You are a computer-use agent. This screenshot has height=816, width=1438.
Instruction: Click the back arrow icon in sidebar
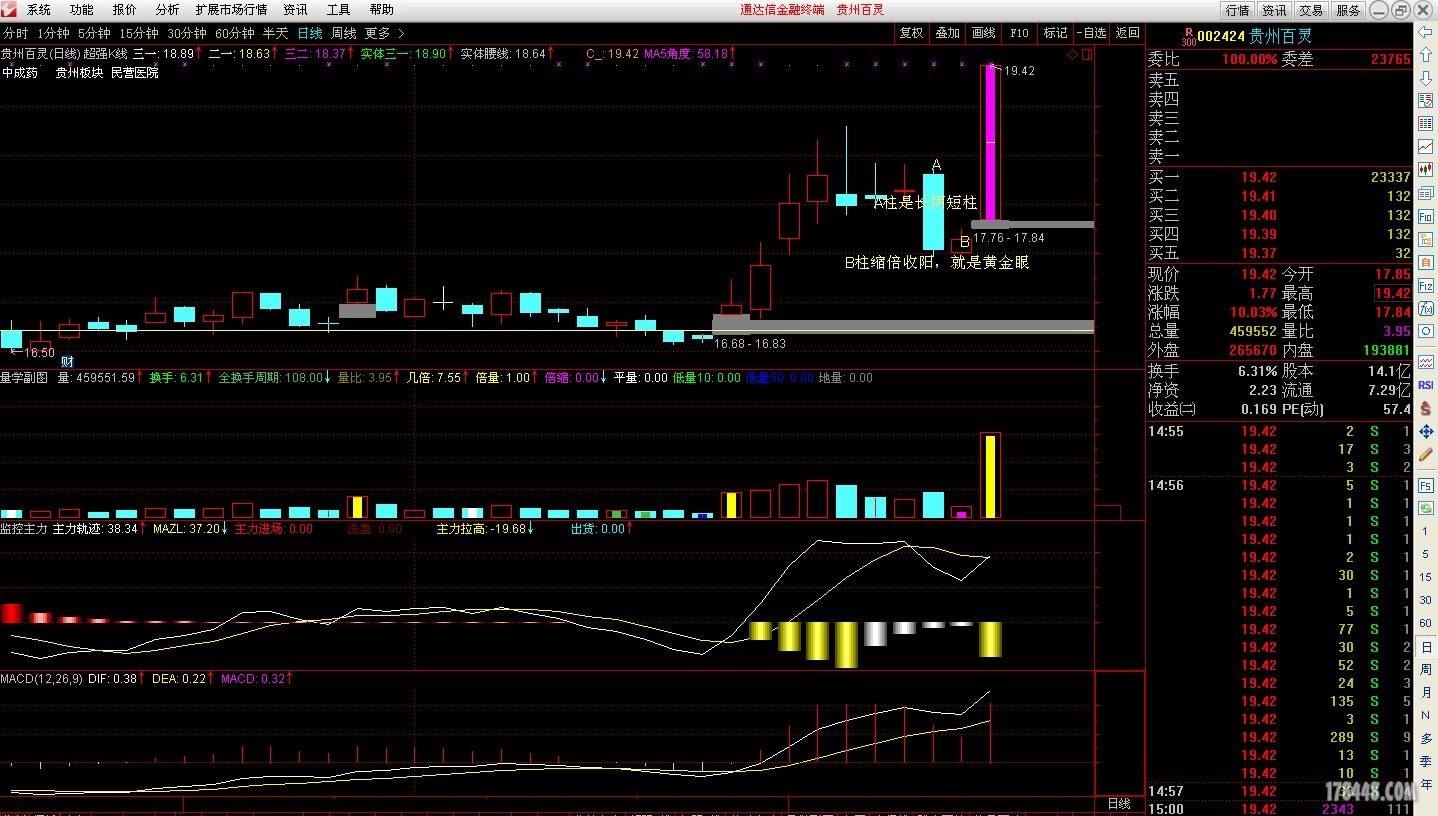1425,32
